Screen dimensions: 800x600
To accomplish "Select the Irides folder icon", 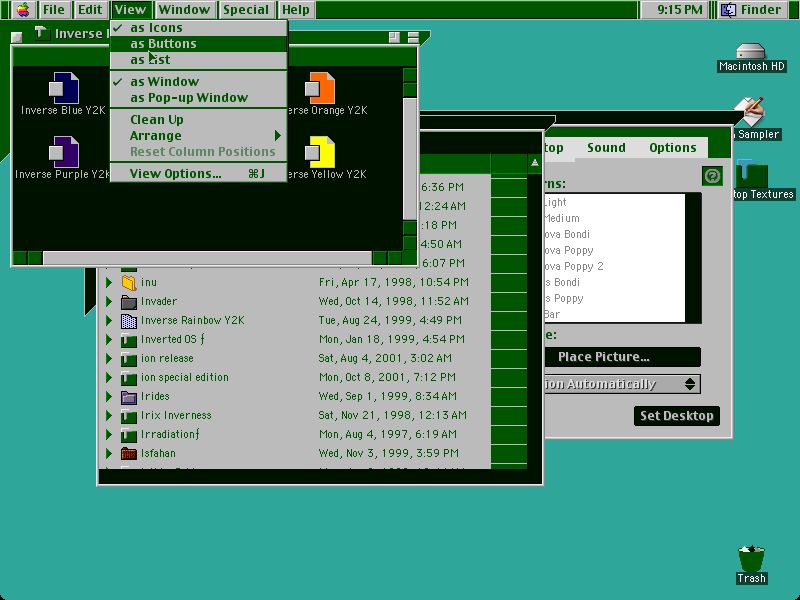I will 129,396.
